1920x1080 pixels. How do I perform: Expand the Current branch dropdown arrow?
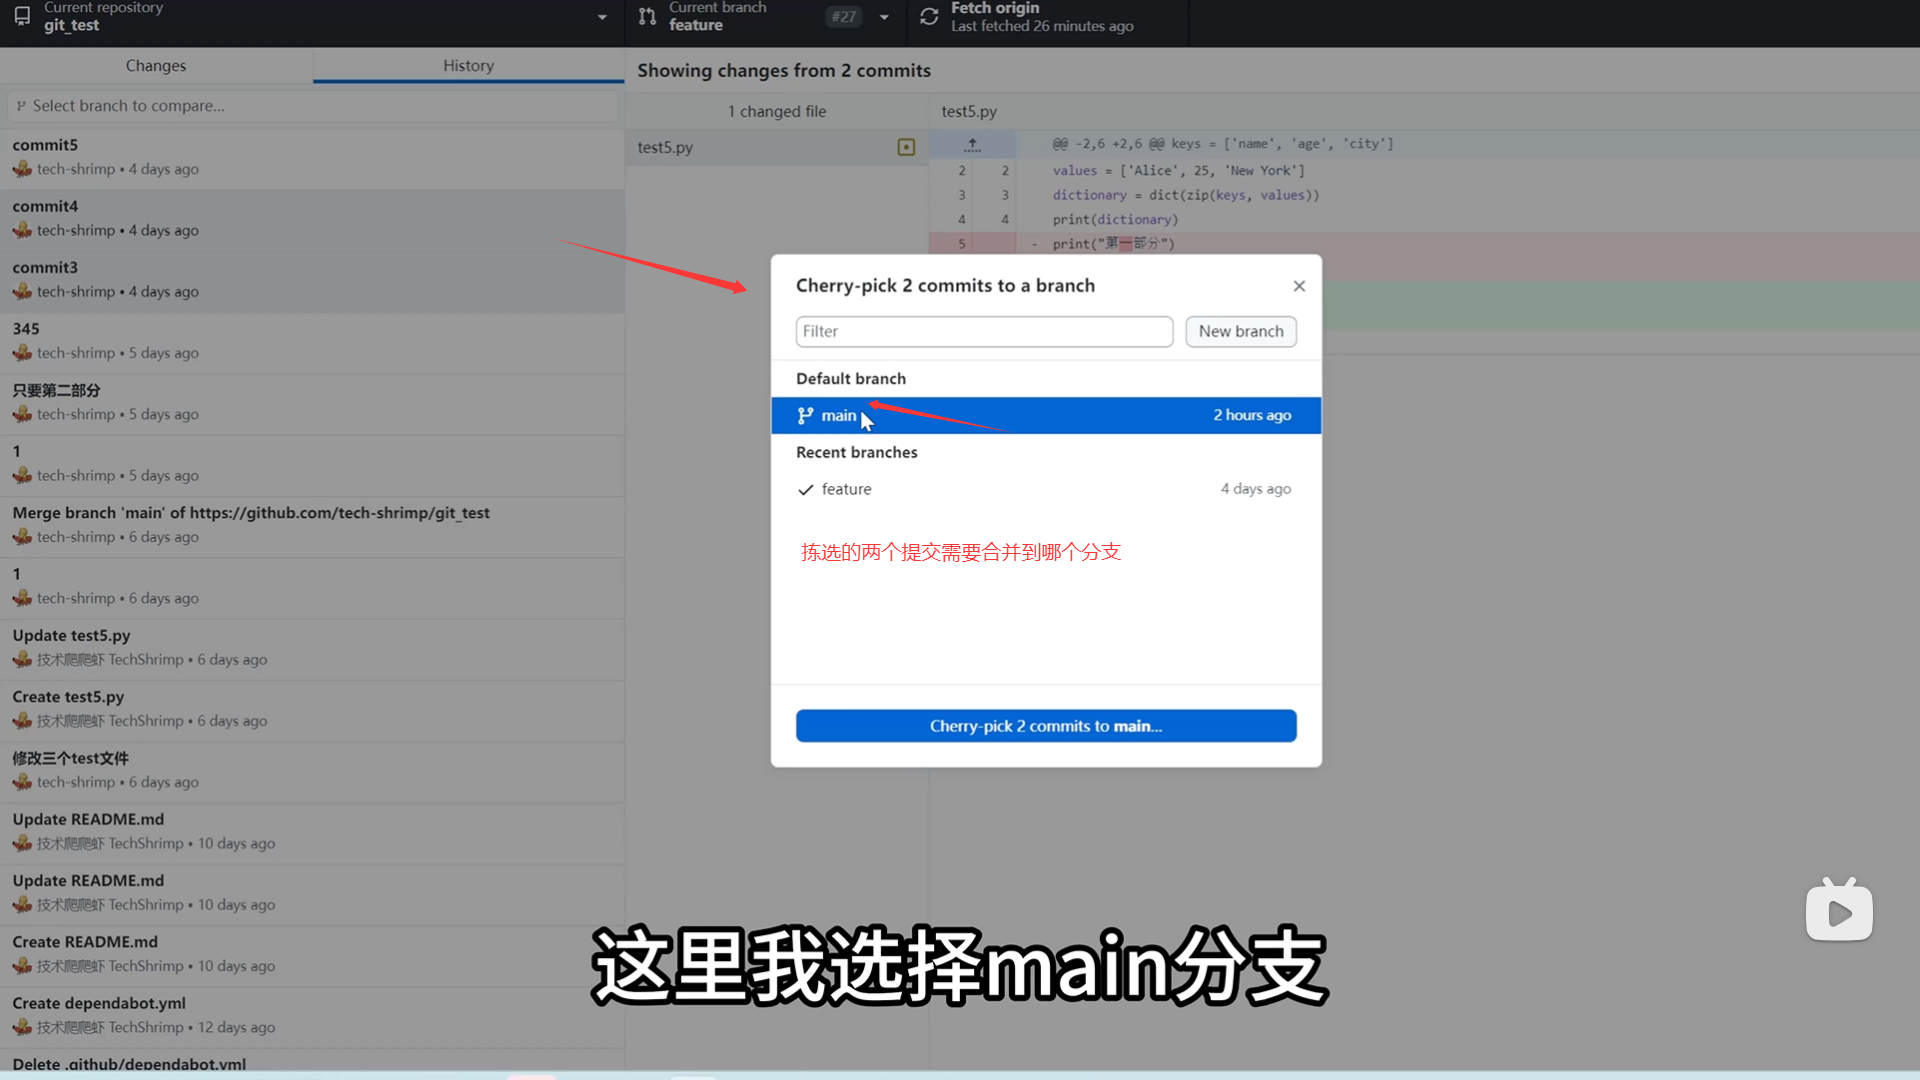click(884, 17)
